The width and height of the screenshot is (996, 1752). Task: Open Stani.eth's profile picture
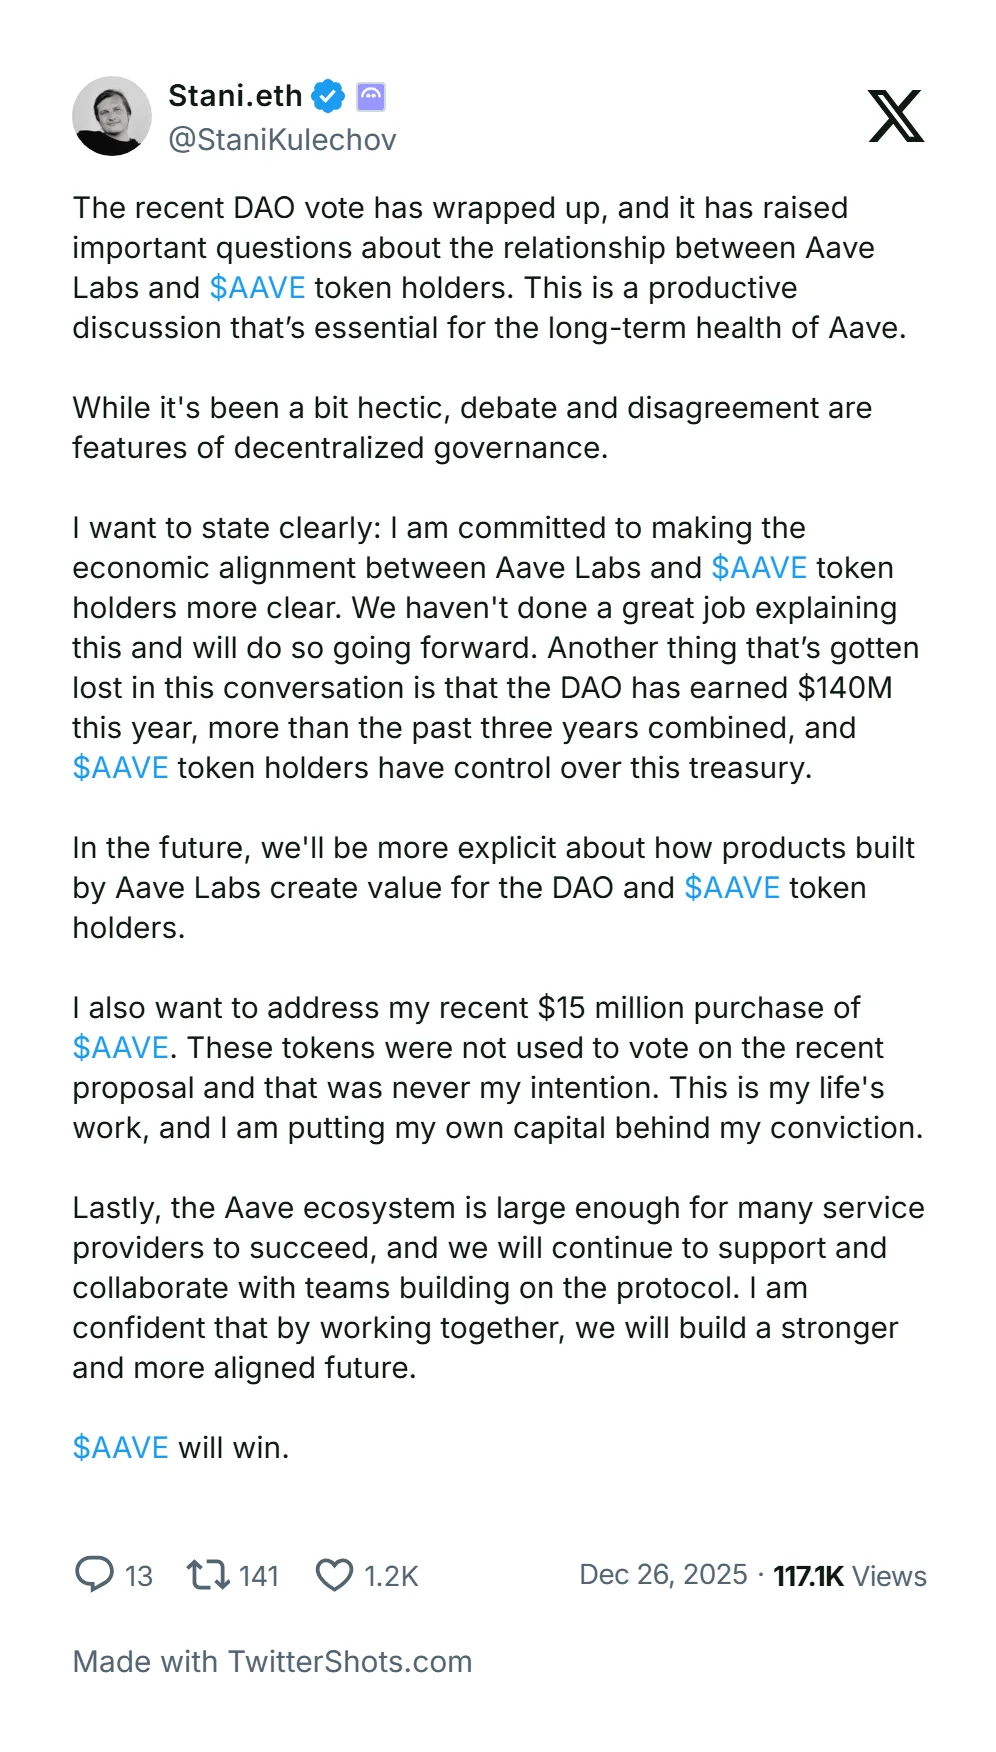(112, 116)
